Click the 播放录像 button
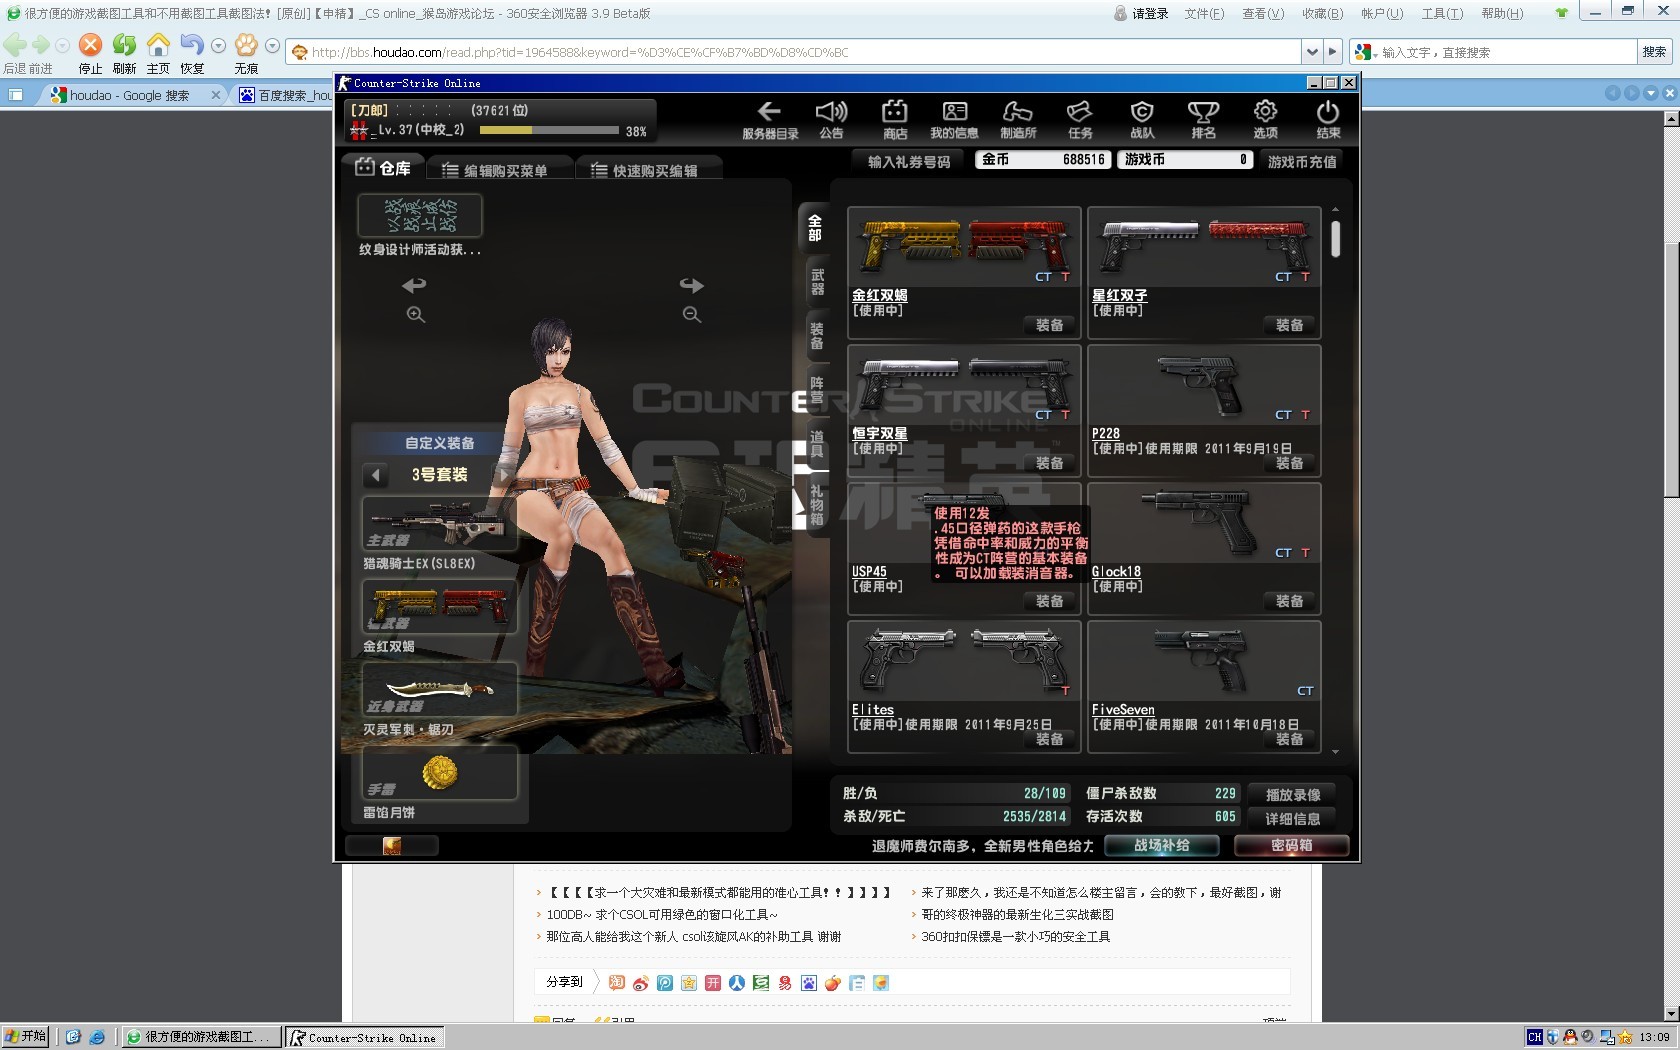This screenshot has width=1680, height=1050. click(1293, 795)
